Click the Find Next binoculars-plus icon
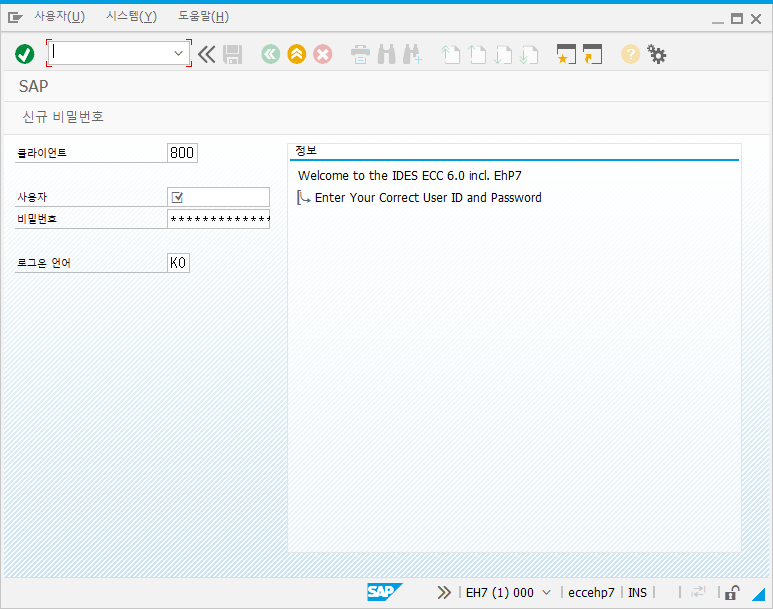Screen dimensions: 773x609 pos(412,54)
